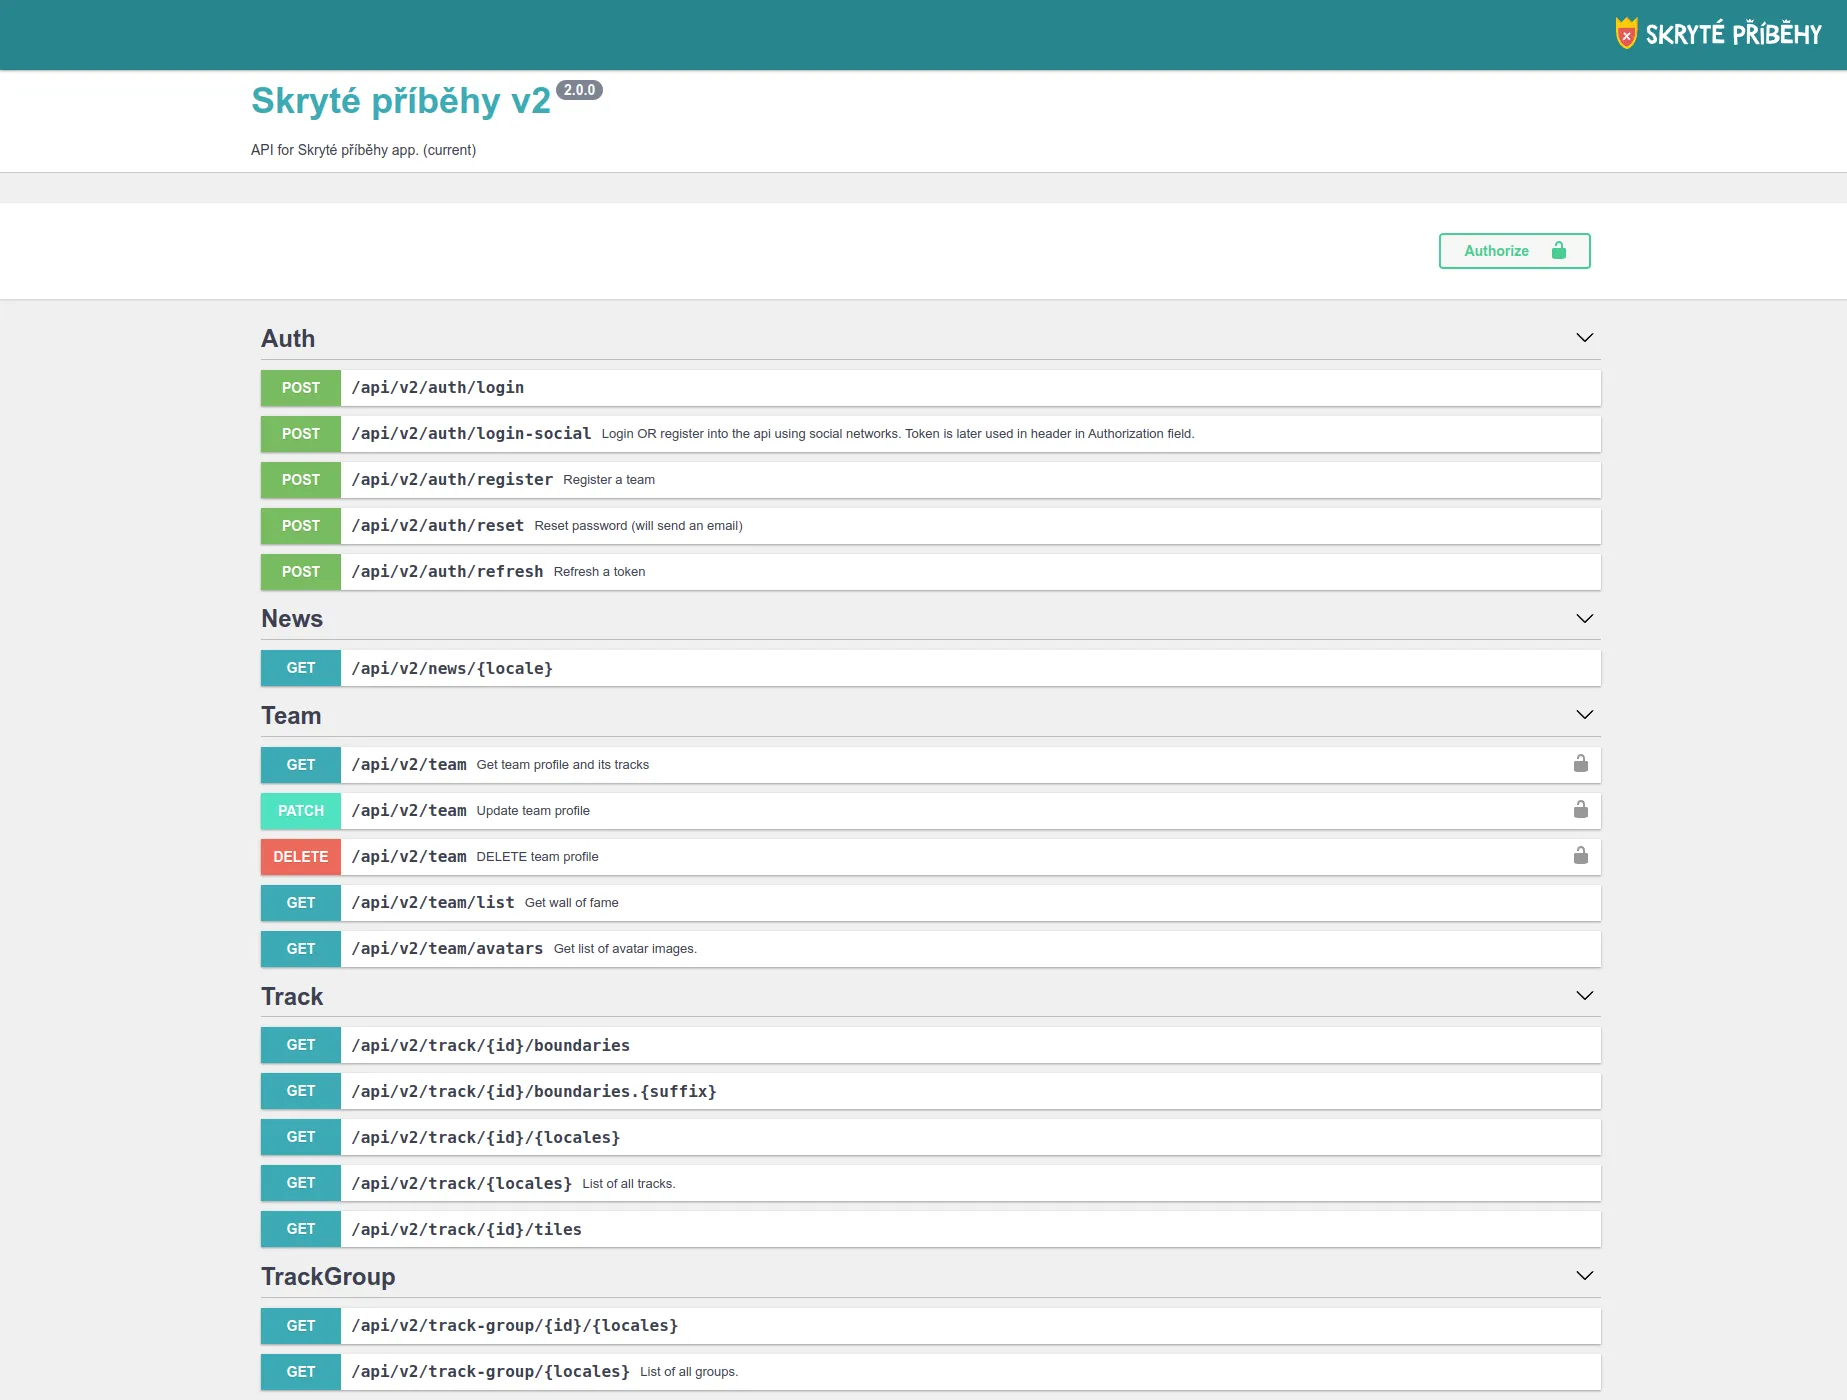Viewport: 1847px width, 1400px height.
Task: Click the lock icon on PATCH /api/v2/team
Action: tap(1581, 810)
